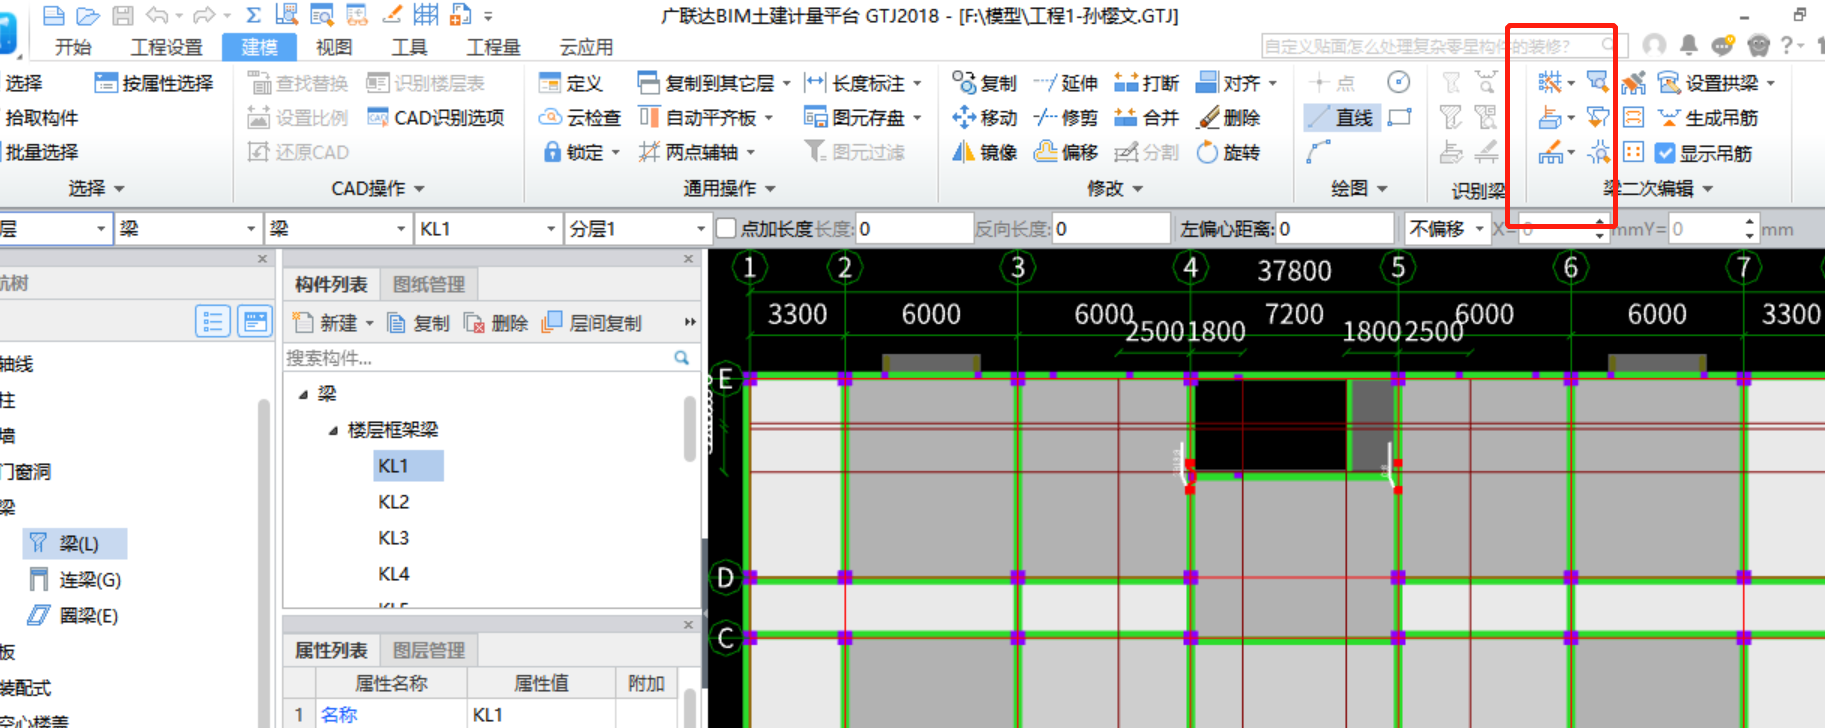Screen dimensions: 1825x728
Task: Select the Copy (复制) modify tool
Action: 984,83
